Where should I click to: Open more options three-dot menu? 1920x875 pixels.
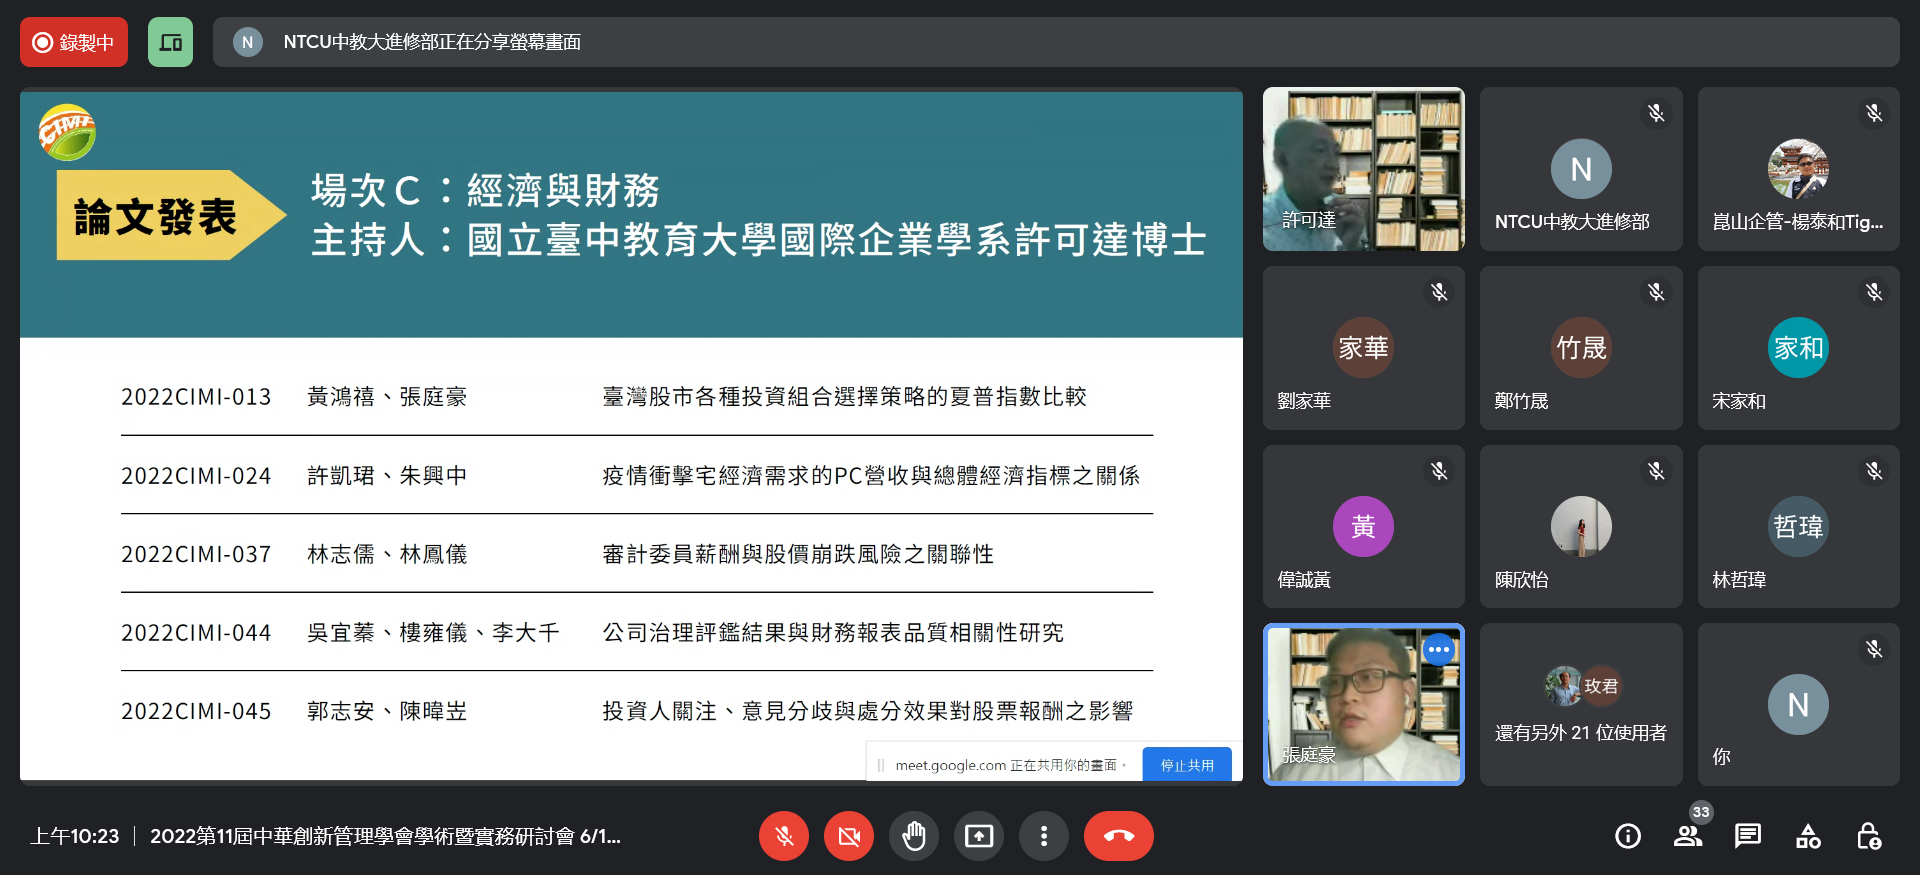(x=1044, y=836)
